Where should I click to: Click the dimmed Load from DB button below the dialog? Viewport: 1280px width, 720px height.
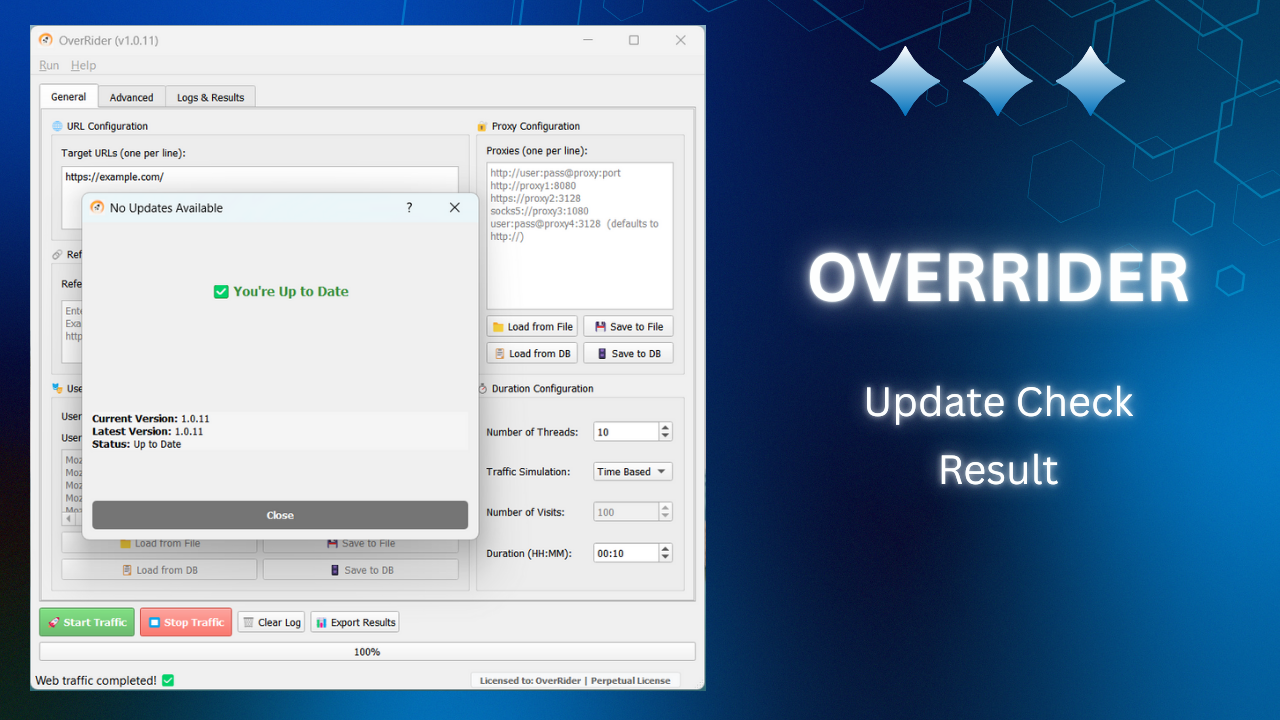pos(159,570)
